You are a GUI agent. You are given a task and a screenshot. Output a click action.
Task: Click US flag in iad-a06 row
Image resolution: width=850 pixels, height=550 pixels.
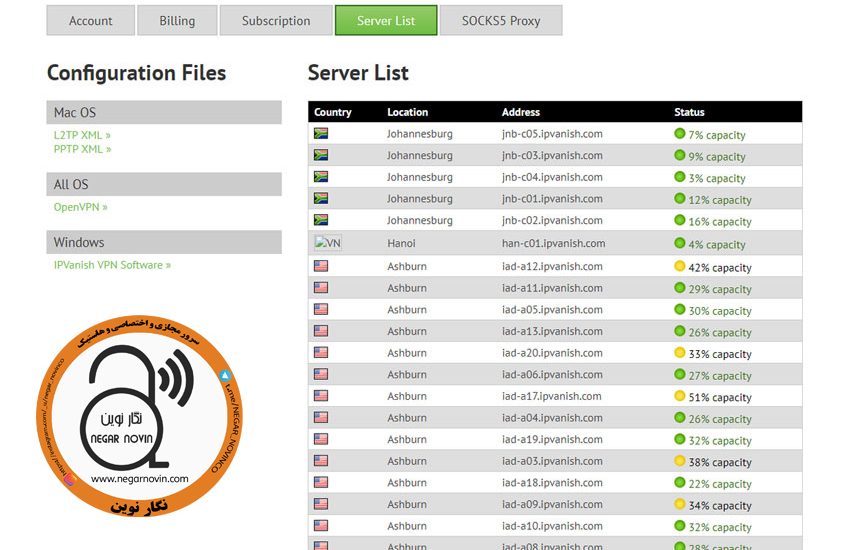[321, 374]
